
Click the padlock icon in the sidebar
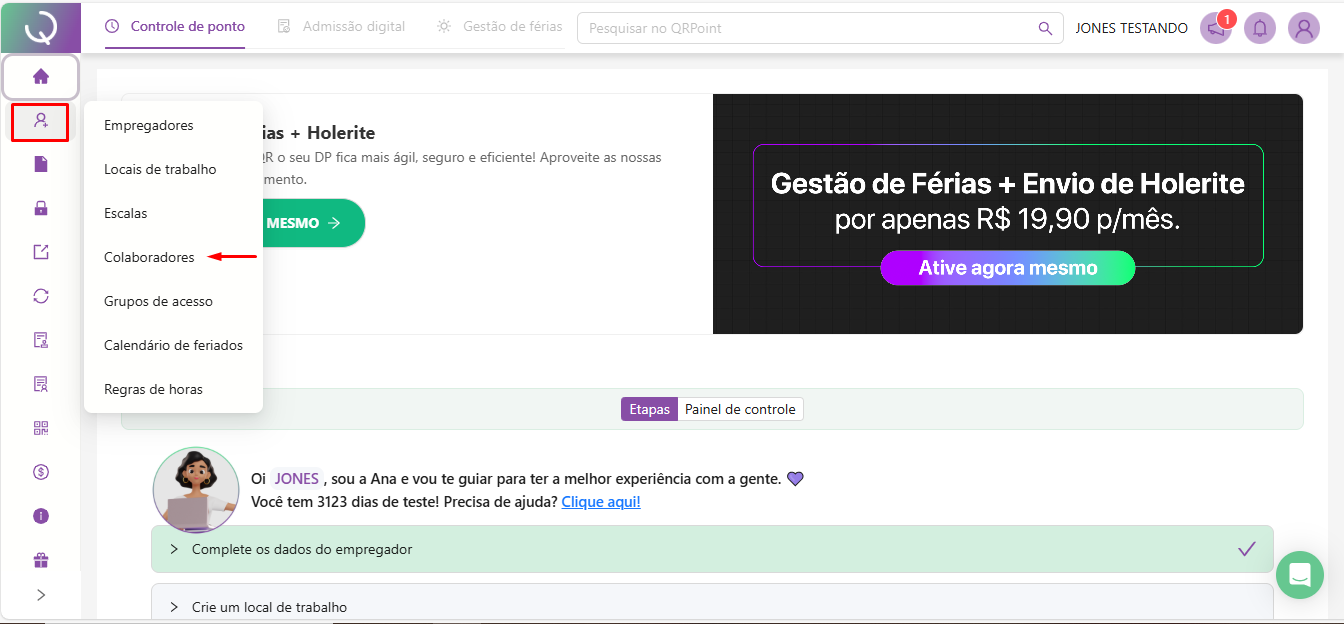click(x=41, y=208)
